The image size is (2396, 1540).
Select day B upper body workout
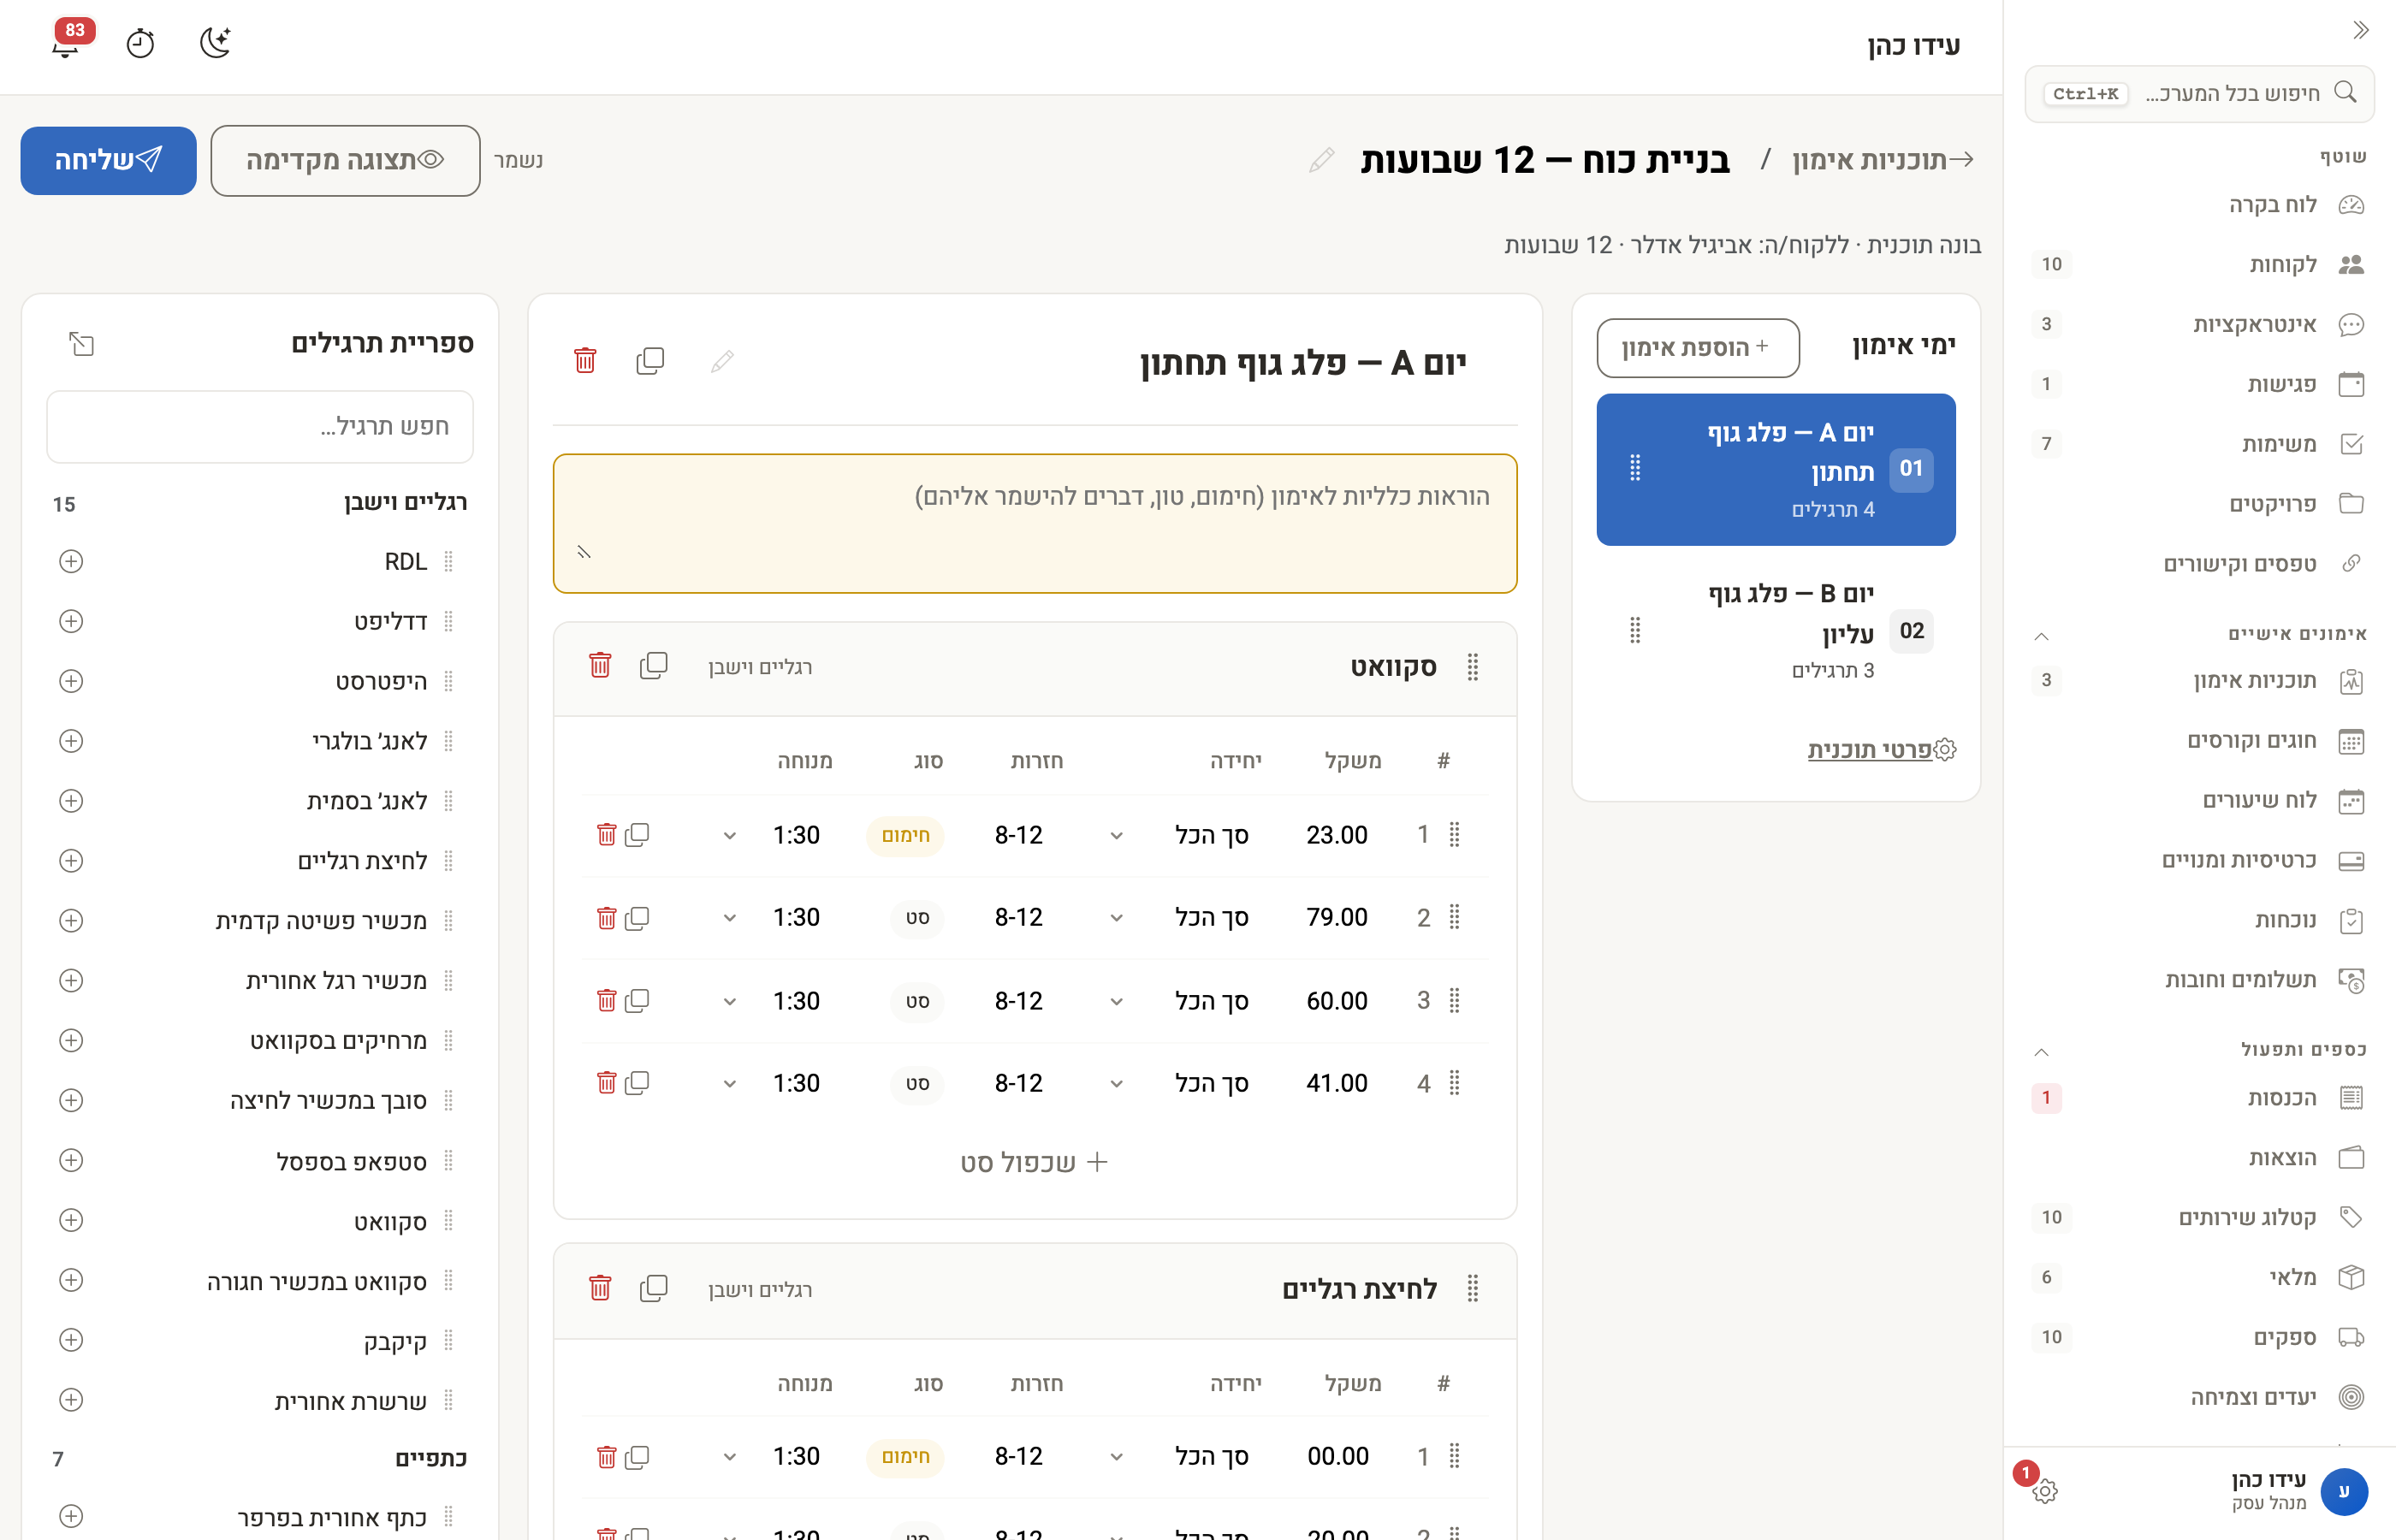(1776, 631)
